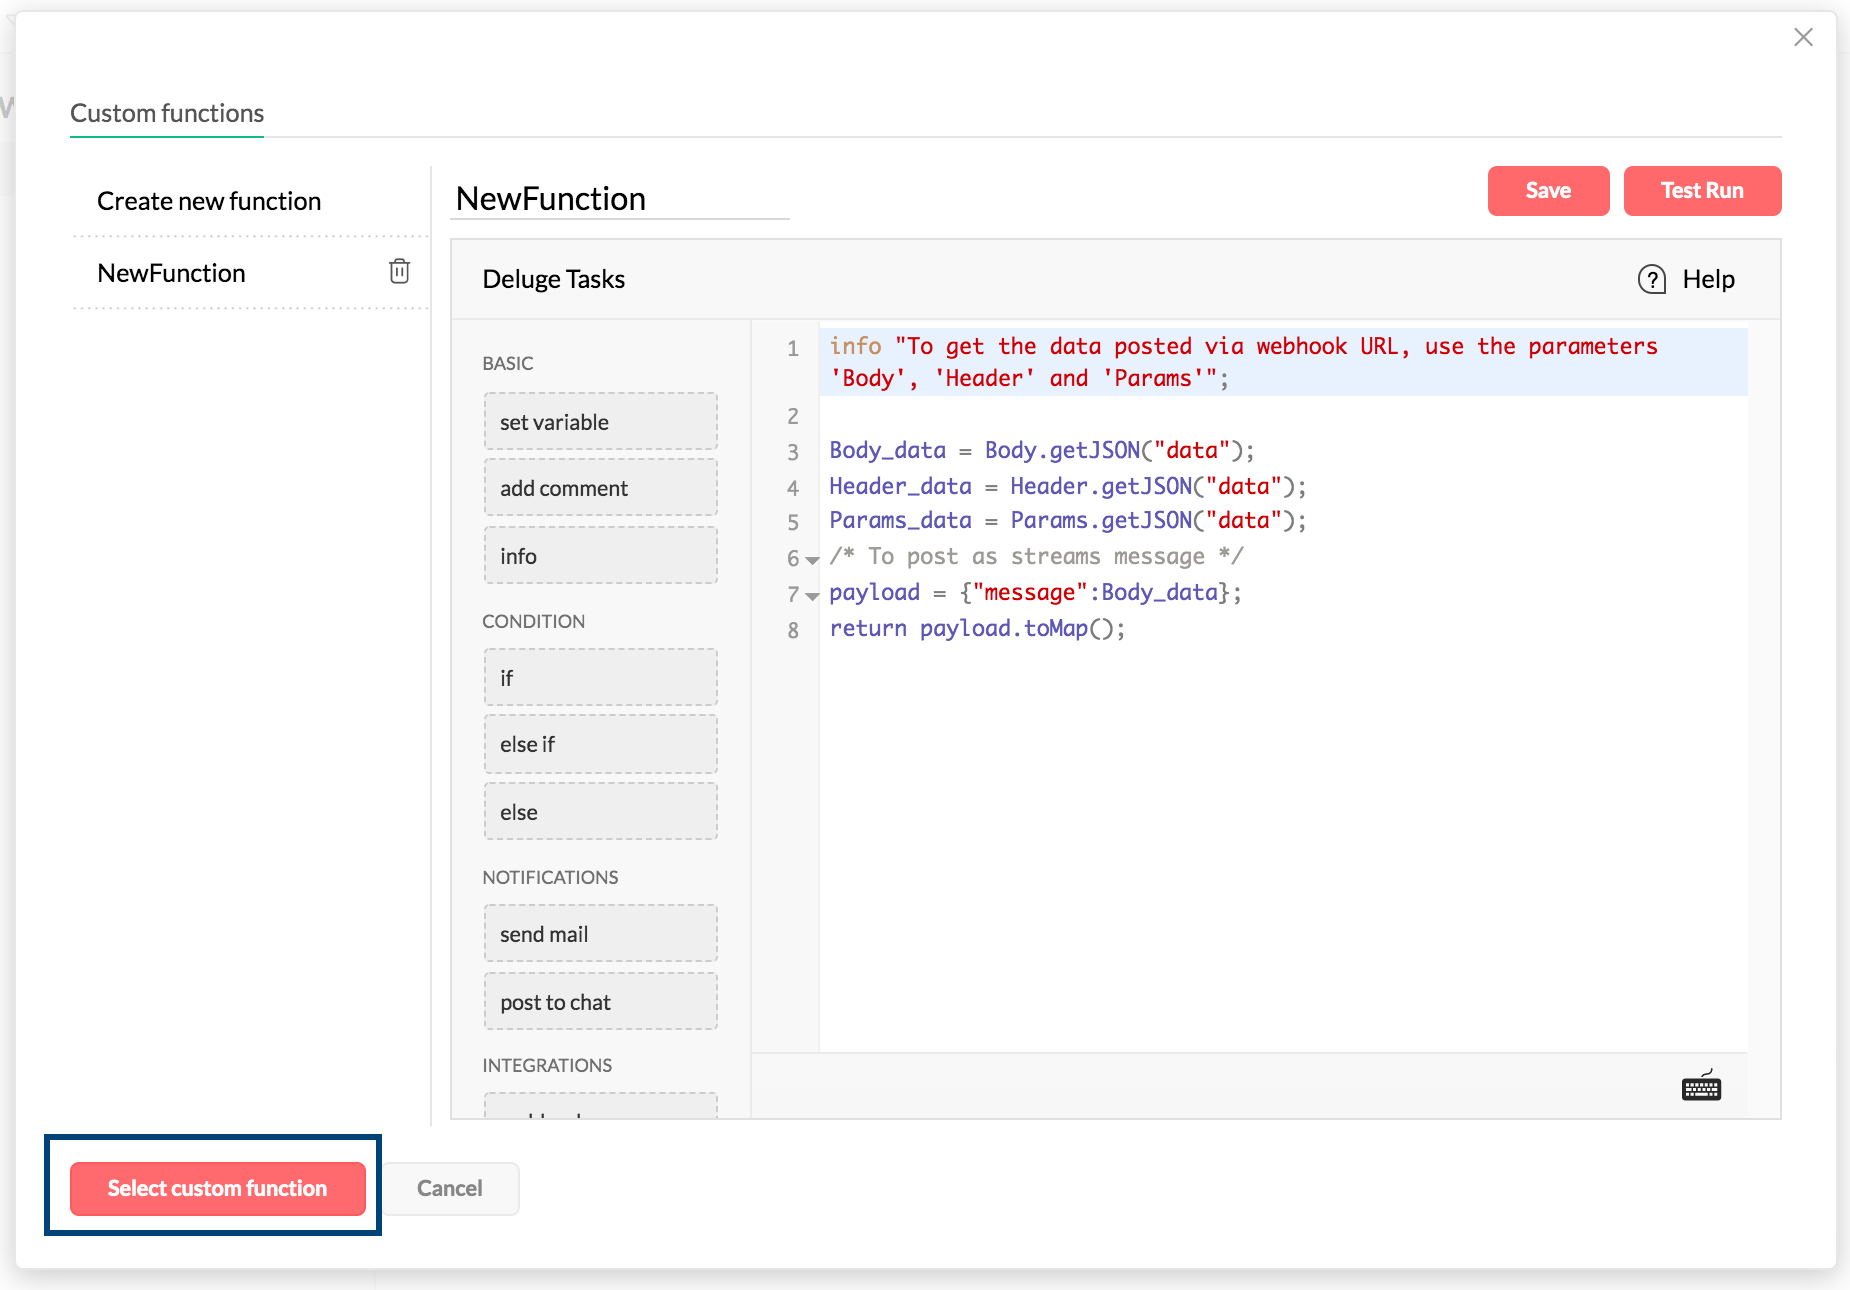Delete NewFunction using the trash icon

coord(399,271)
